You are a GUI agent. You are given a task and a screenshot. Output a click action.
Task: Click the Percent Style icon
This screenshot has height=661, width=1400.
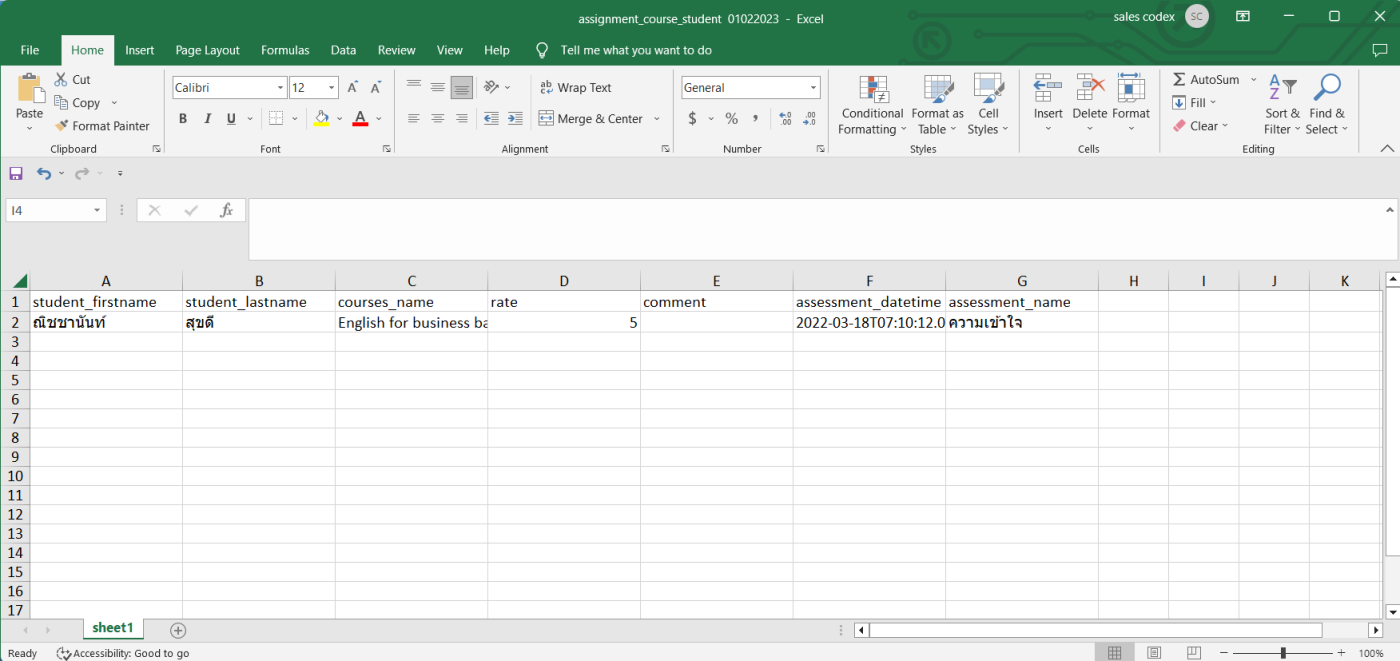[731, 118]
